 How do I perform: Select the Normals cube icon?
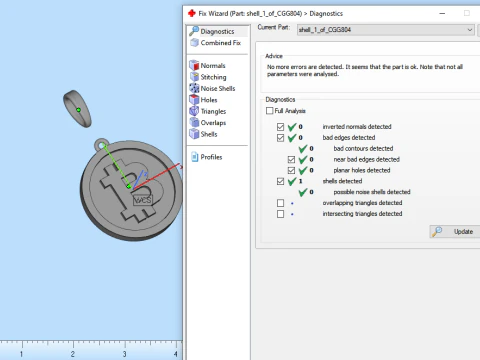[x=194, y=65]
